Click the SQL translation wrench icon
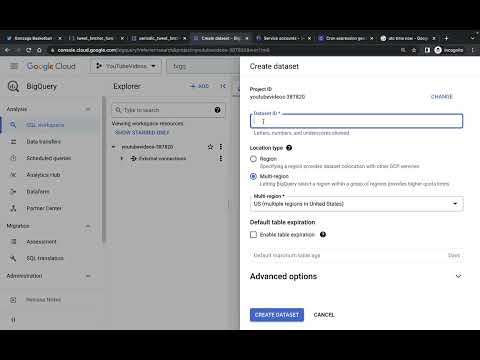480x360 pixels. pyautogui.click(x=13, y=258)
